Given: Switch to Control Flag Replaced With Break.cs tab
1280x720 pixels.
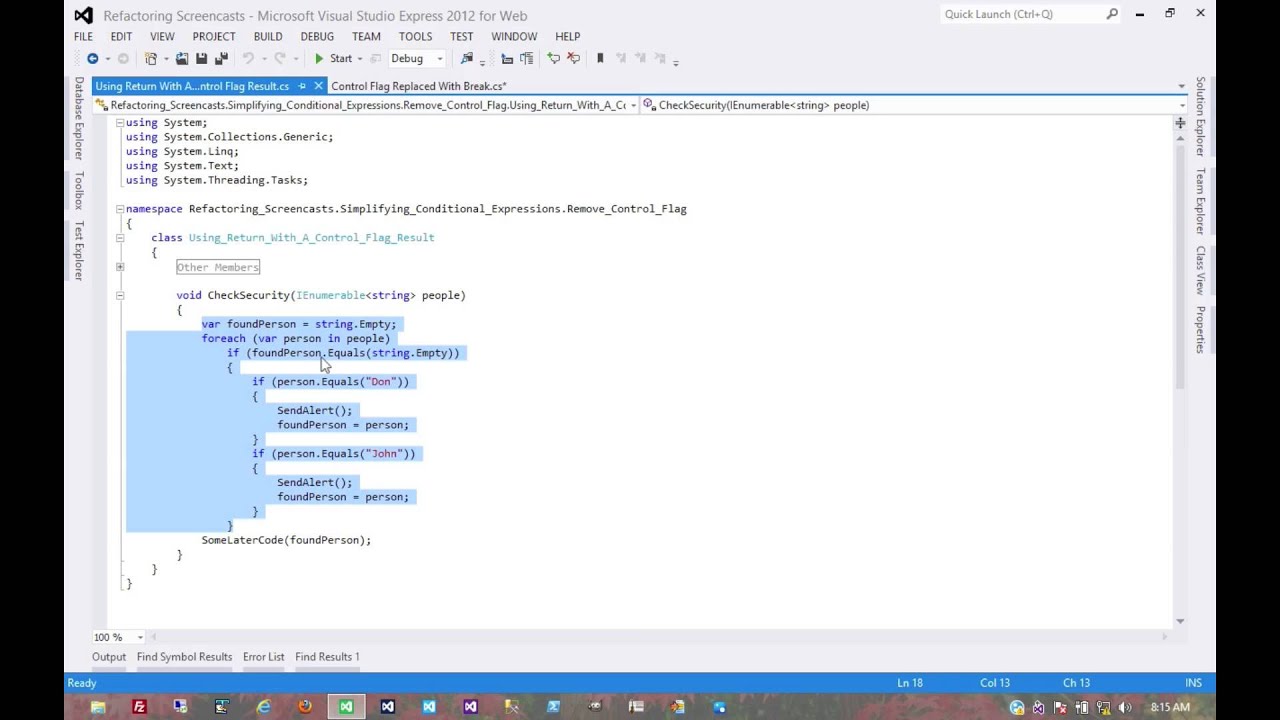Looking at the screenshot, I should click(418, 86).
